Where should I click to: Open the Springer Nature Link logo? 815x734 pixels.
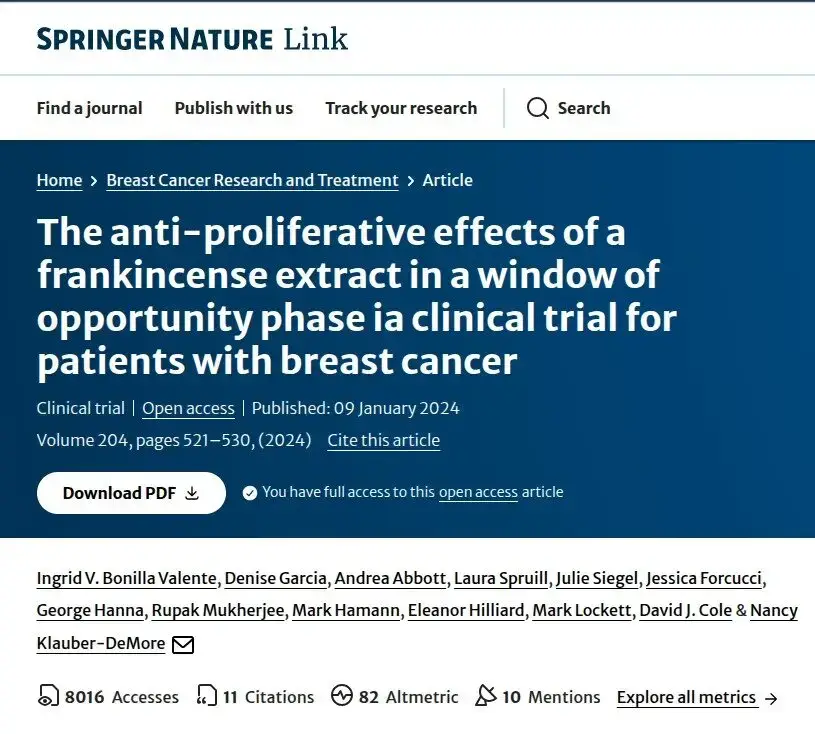tap(192, 39)
